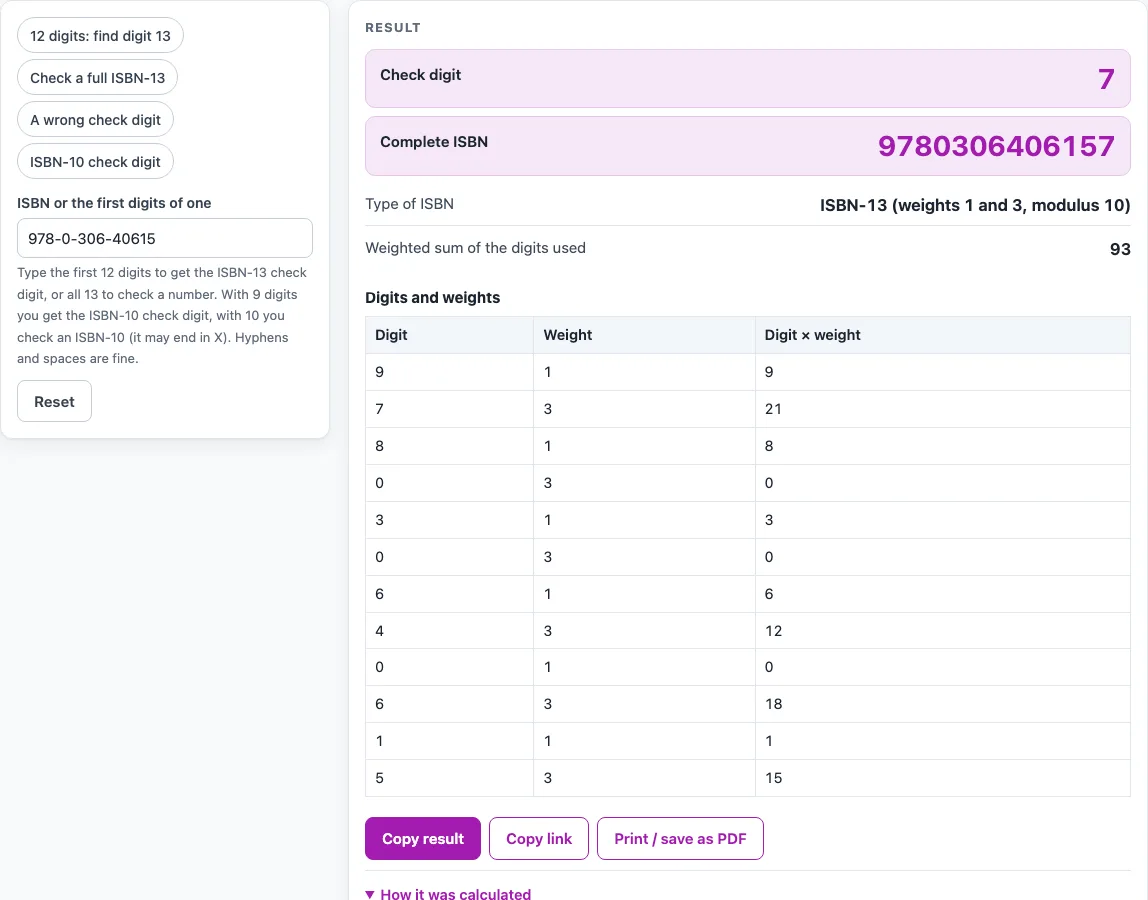1148x900 pixels.
Task: Open Print / save as PDF
Action: coord(680,838)
